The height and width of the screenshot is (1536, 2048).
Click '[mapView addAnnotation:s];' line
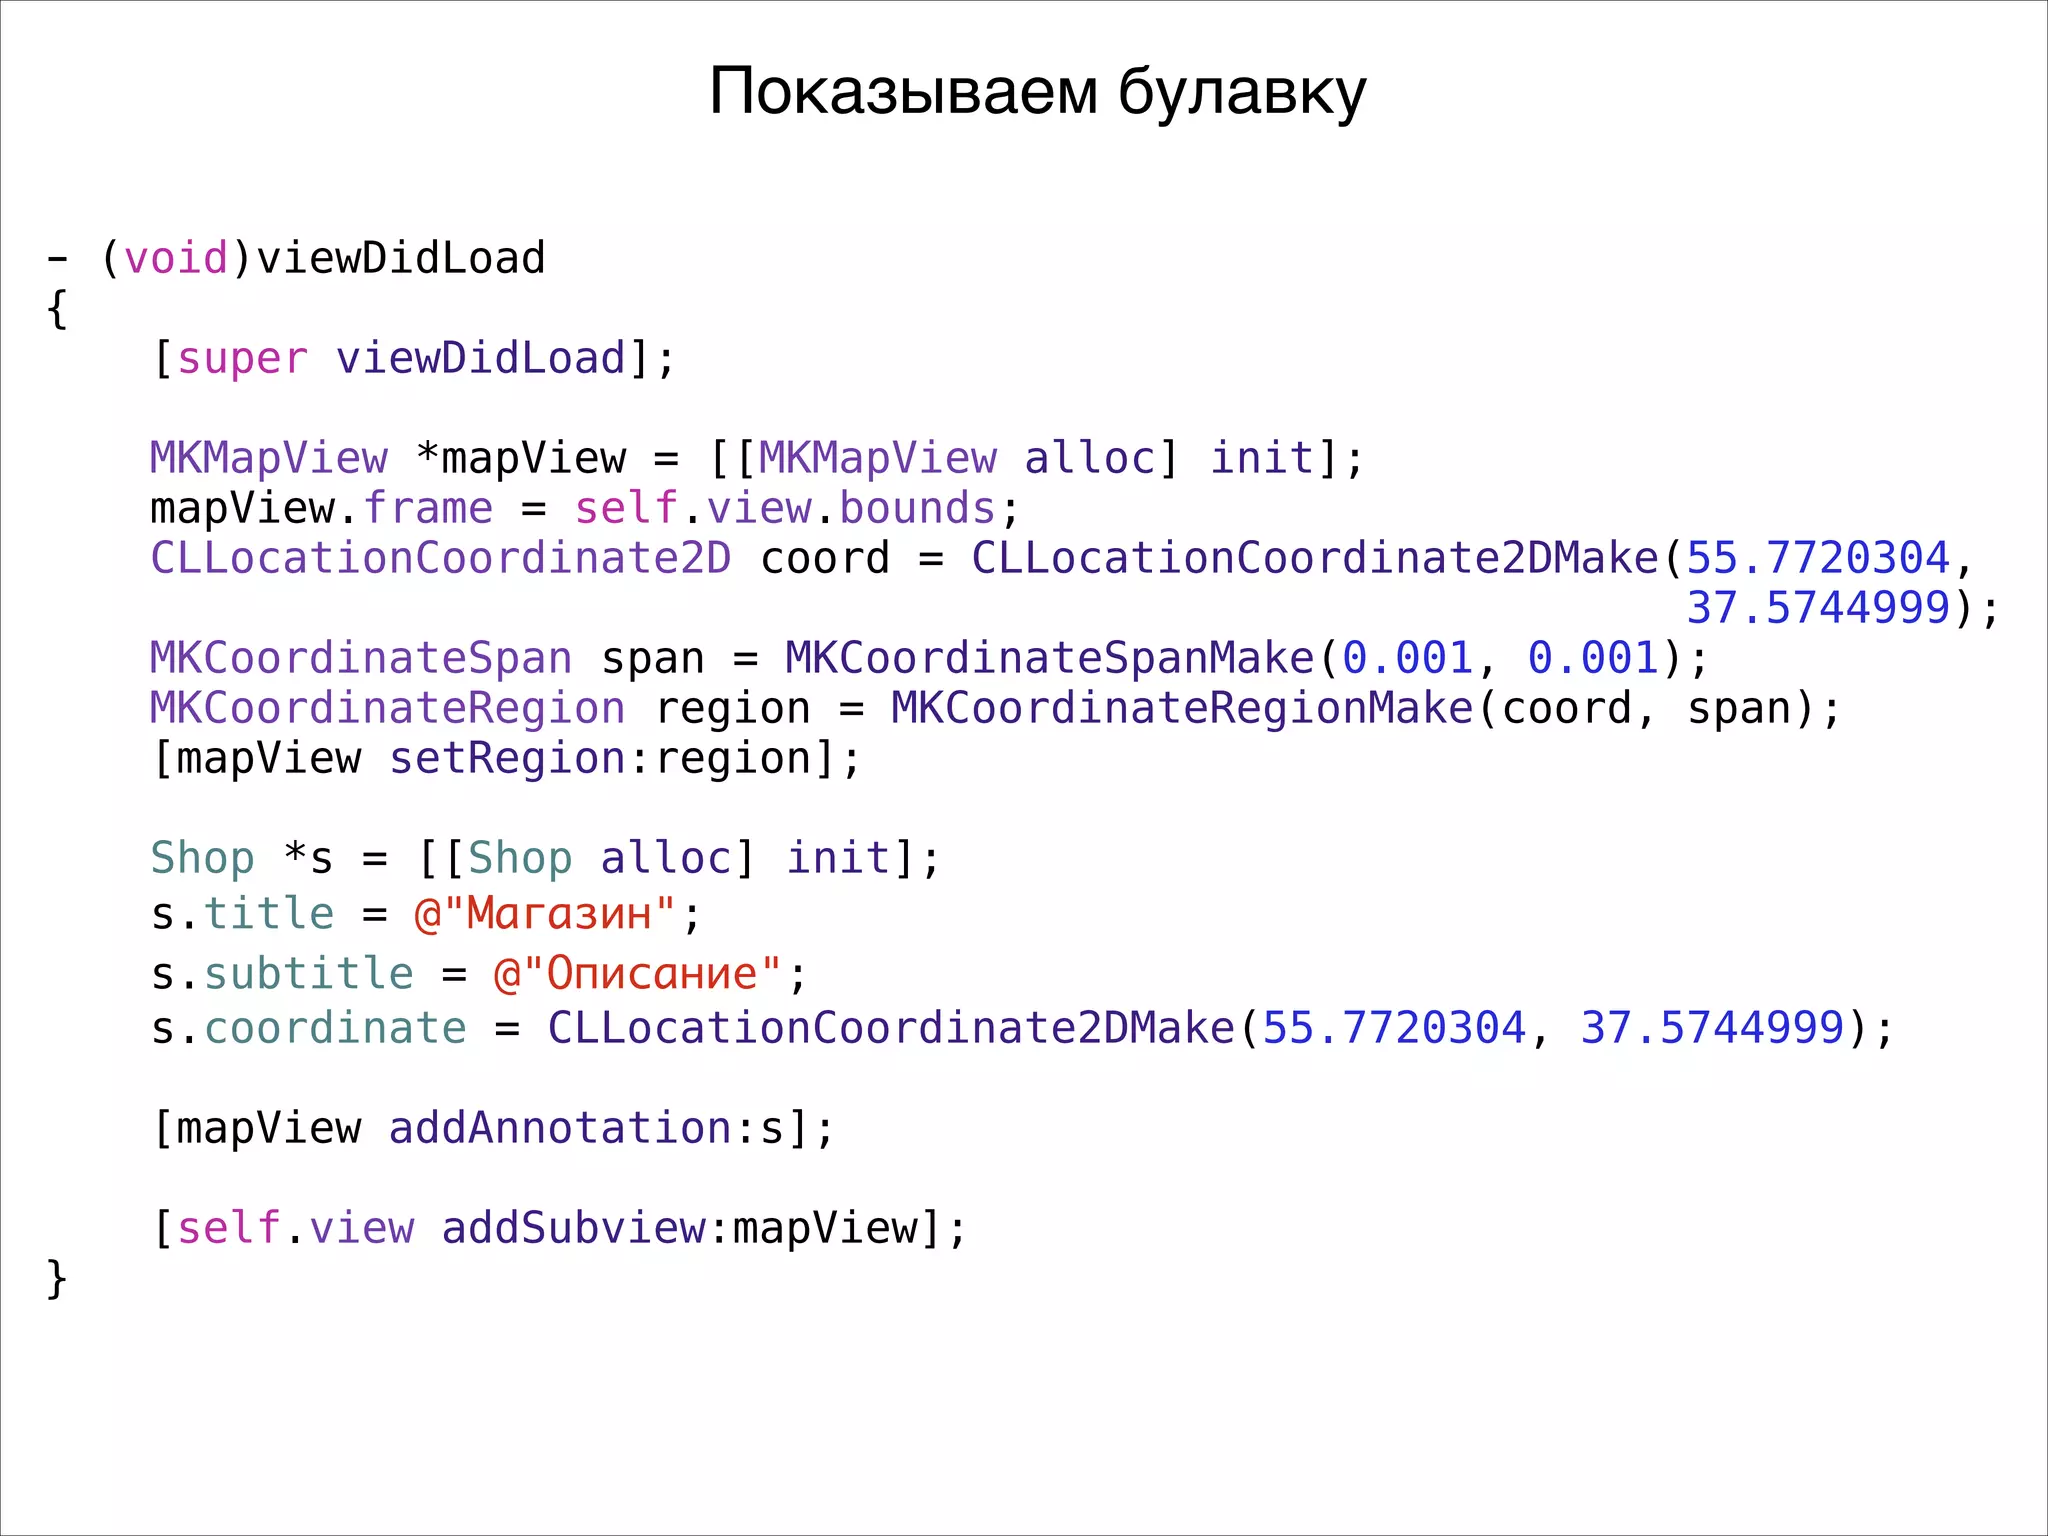coord(494,1129)
